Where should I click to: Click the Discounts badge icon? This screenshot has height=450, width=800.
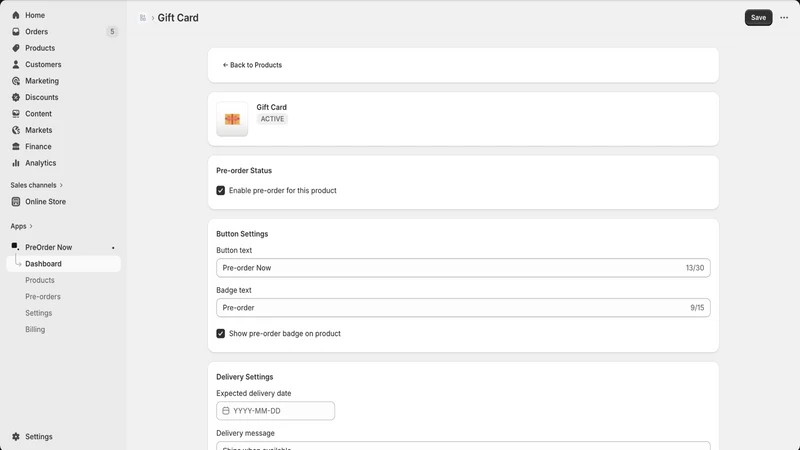(16, 97)
